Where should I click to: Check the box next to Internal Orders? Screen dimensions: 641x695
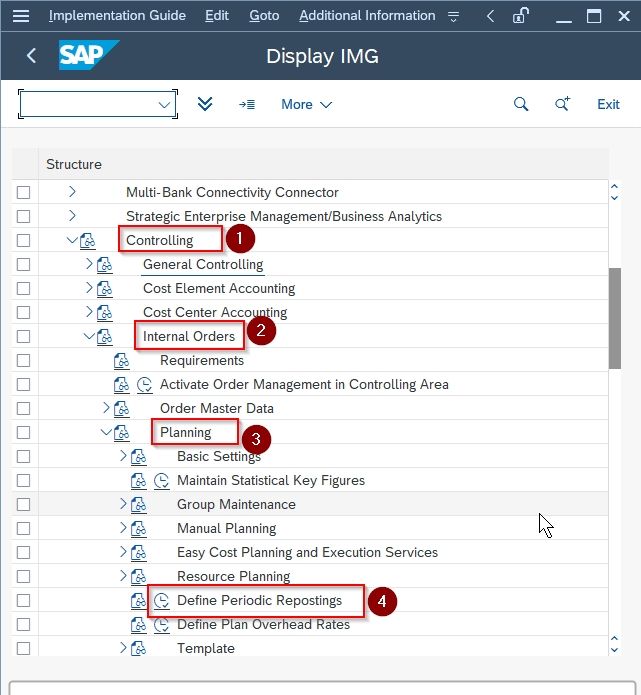point(23,336)
